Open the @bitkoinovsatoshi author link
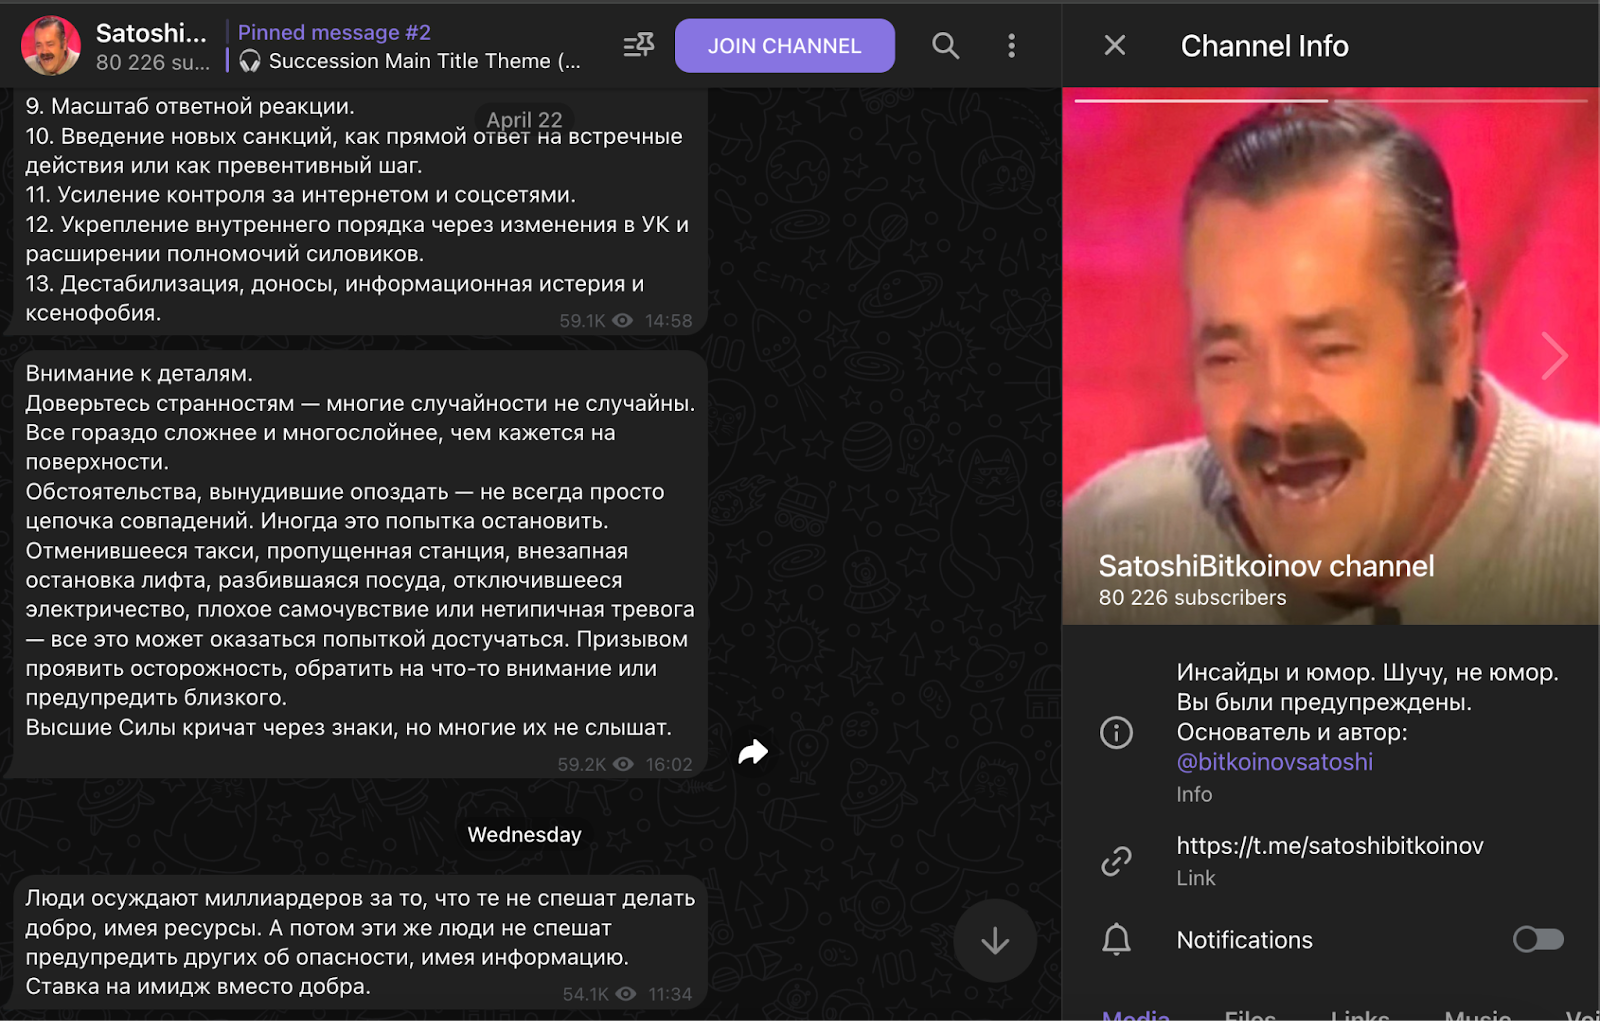Screen dimensions: 1600x1021 click(1274, 762)
